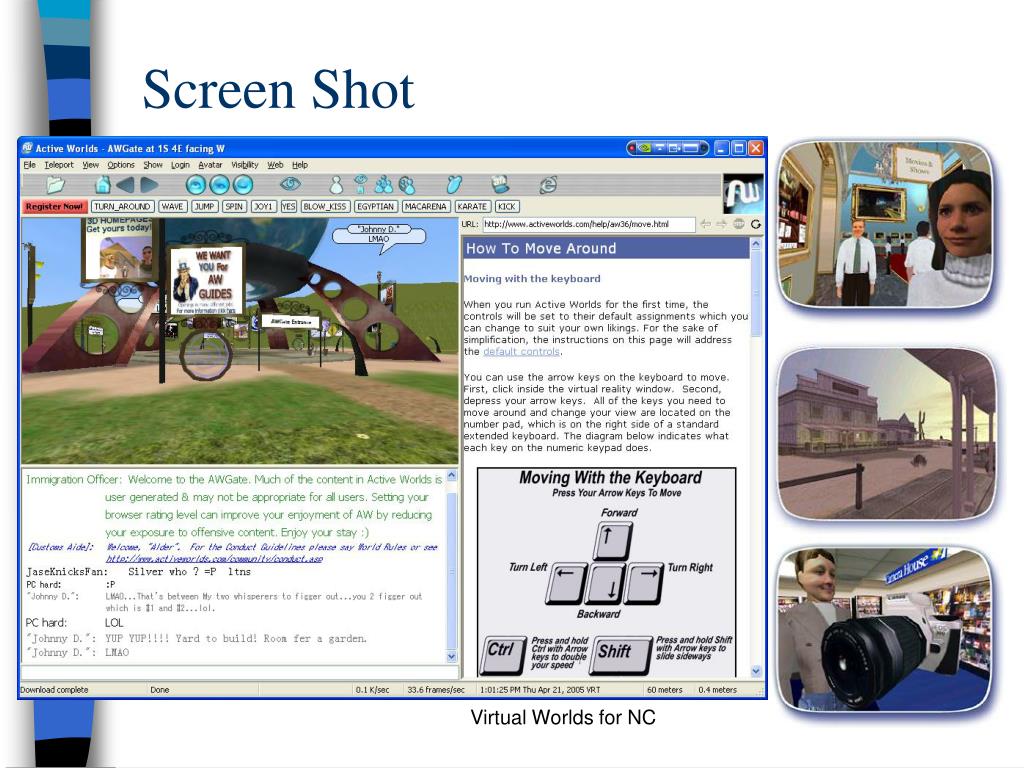Click '60 meters' in status bar
The width and height of the screenshot is (1024, 768).
coord(664,690)
